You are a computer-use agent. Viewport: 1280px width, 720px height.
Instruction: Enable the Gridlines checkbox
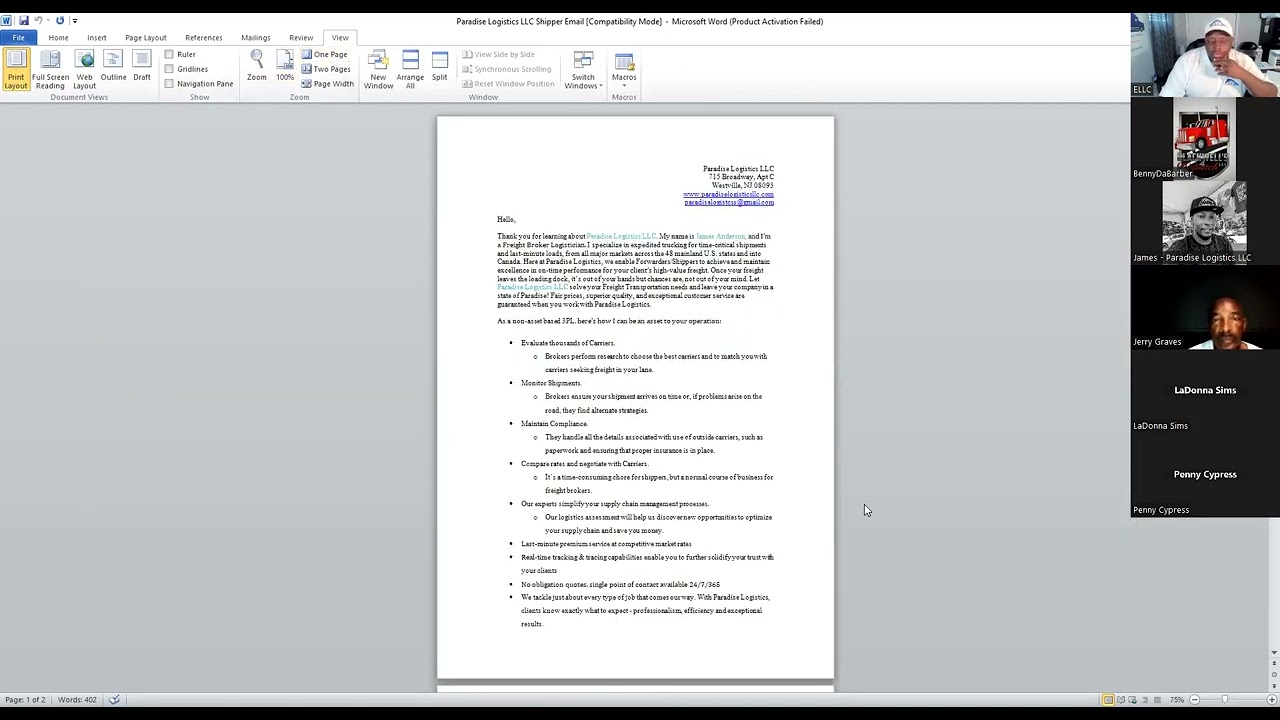click(169, 69)
